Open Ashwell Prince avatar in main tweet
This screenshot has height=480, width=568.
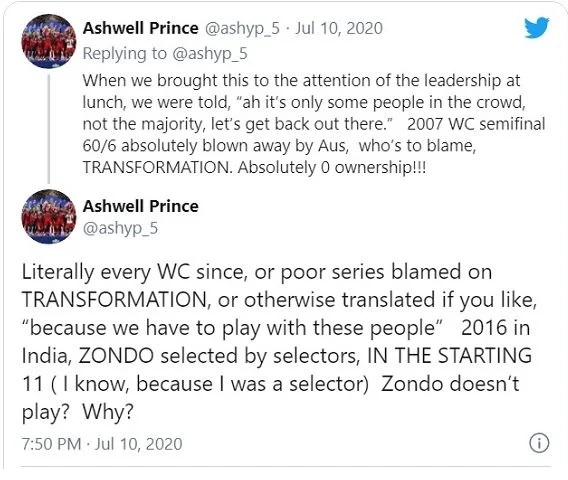click(49, 216)
